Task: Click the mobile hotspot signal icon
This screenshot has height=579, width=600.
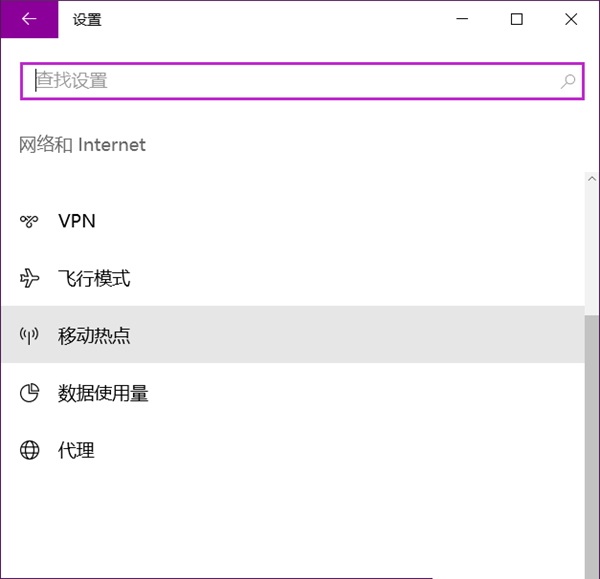Action: pyautogui.click(x=29, y=335)
